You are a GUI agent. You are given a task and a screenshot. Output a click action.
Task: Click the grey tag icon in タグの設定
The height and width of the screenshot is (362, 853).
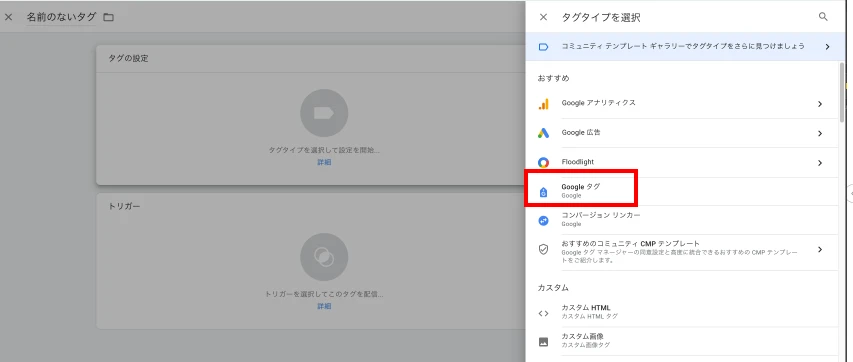324,113
